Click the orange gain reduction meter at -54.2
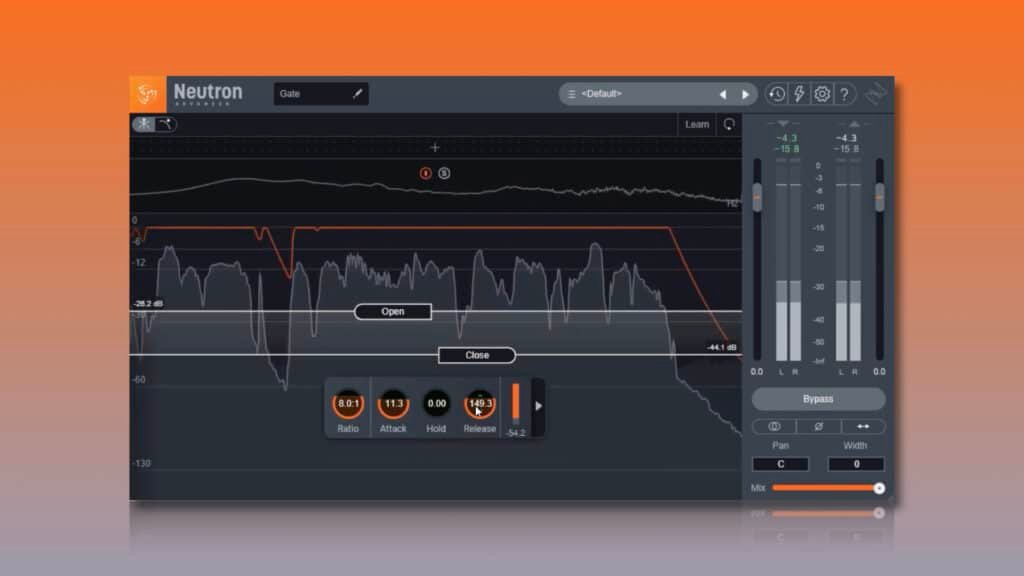Screen dimensions: 1024x576 (515, 404)
